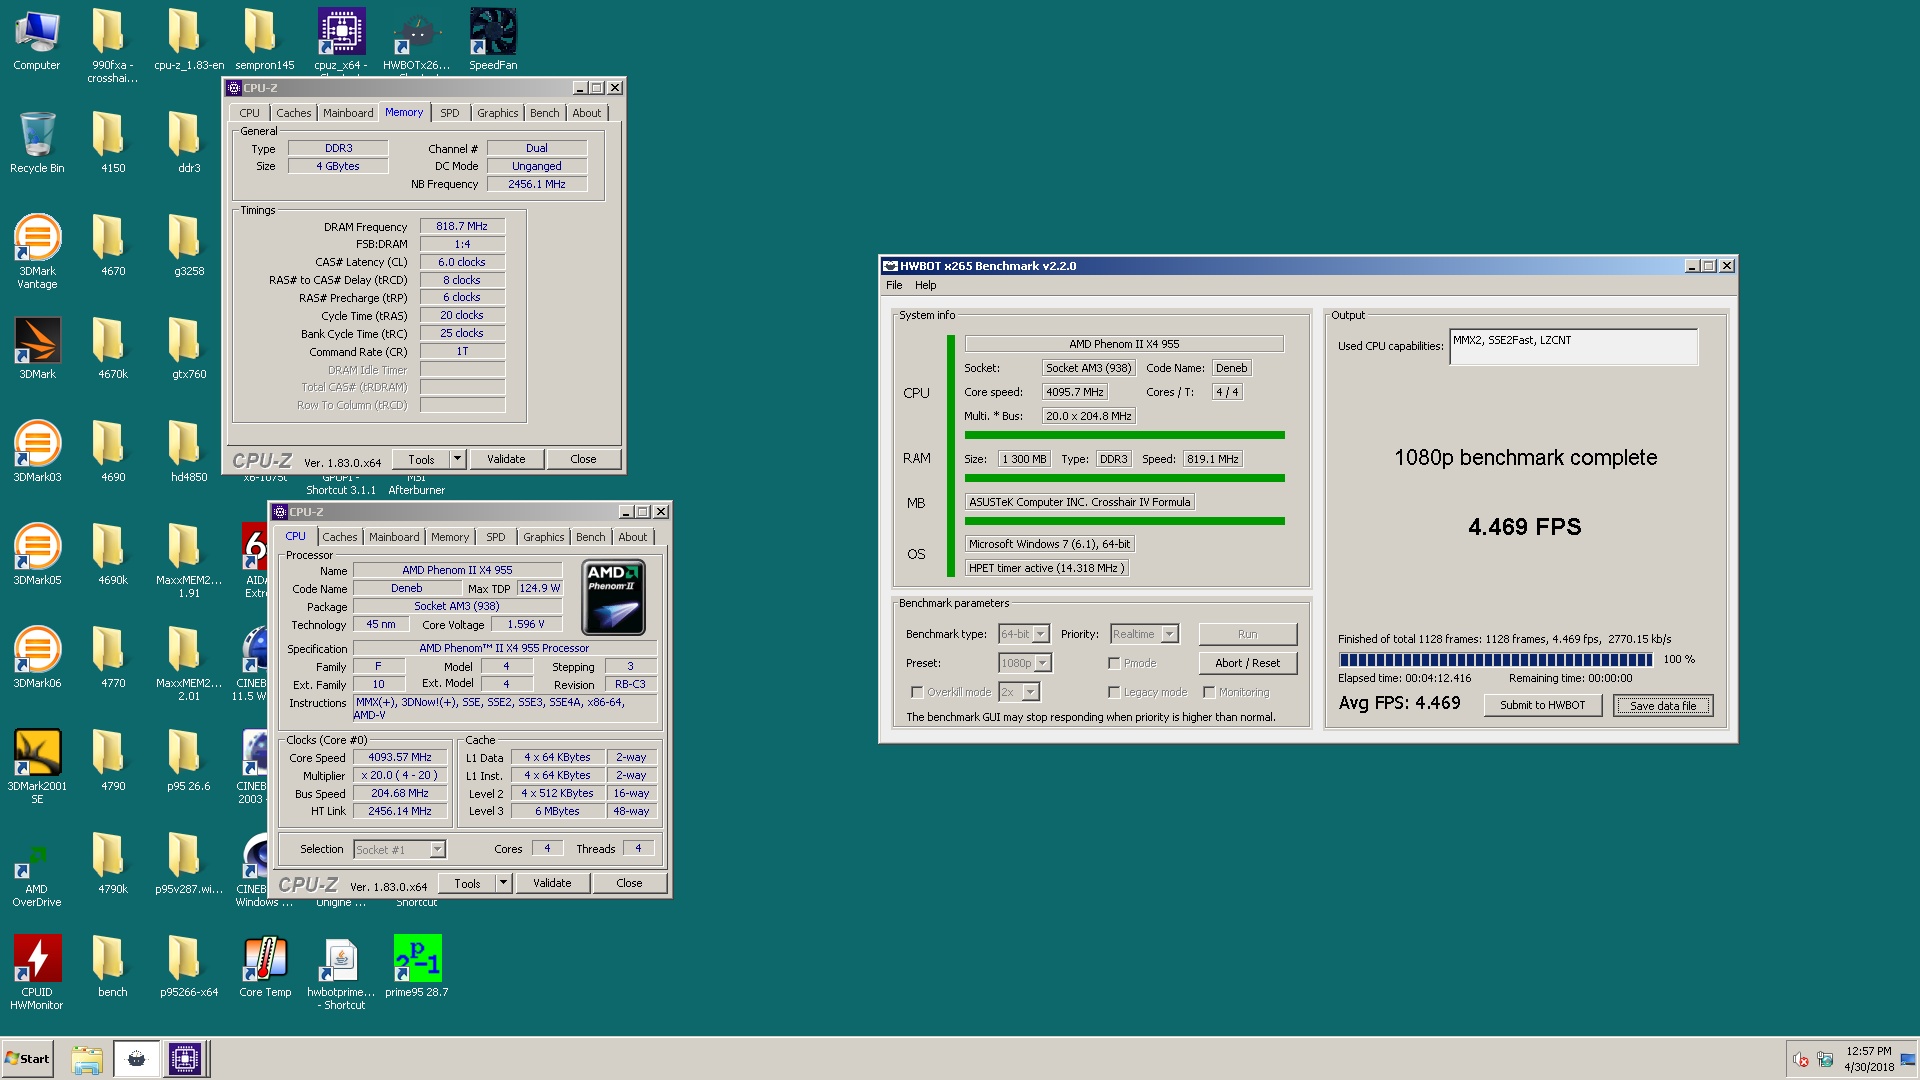
Task: Open Core Temp desktop icon
Action: click(x=265, y=966)
